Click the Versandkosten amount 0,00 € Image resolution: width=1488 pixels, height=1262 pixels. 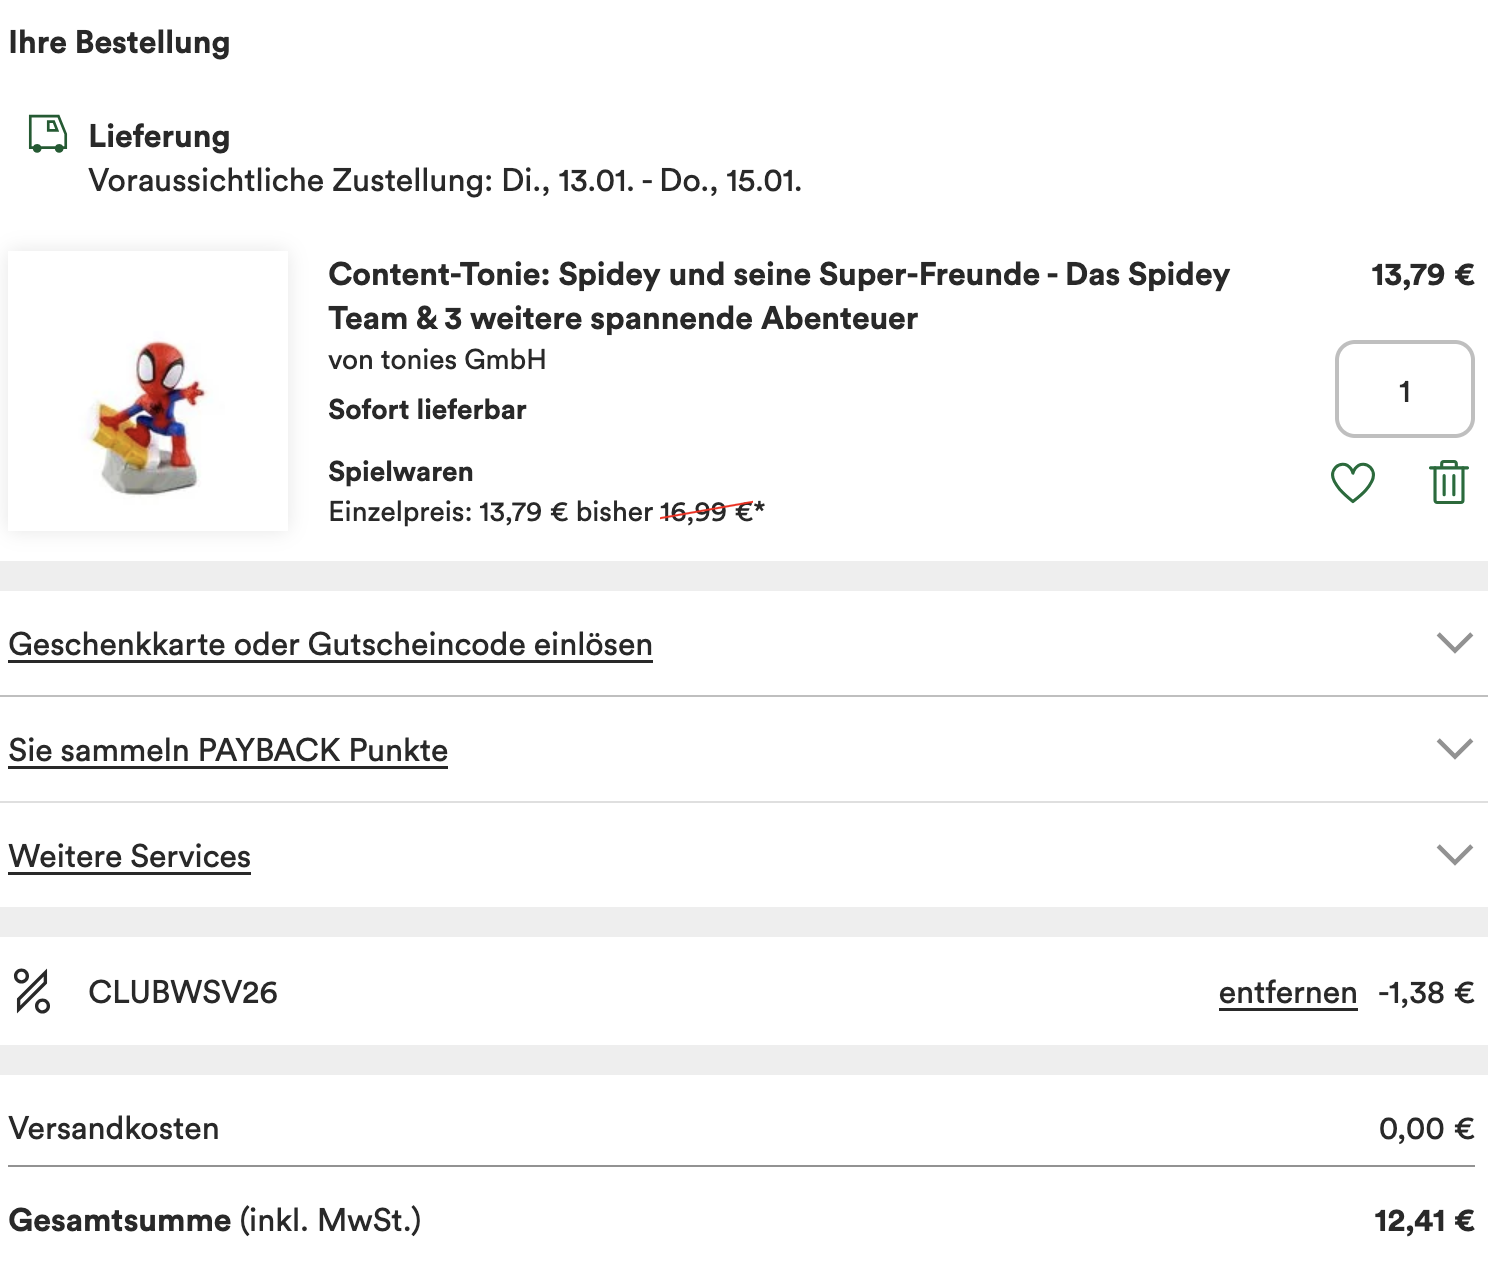(1425, 1129)
